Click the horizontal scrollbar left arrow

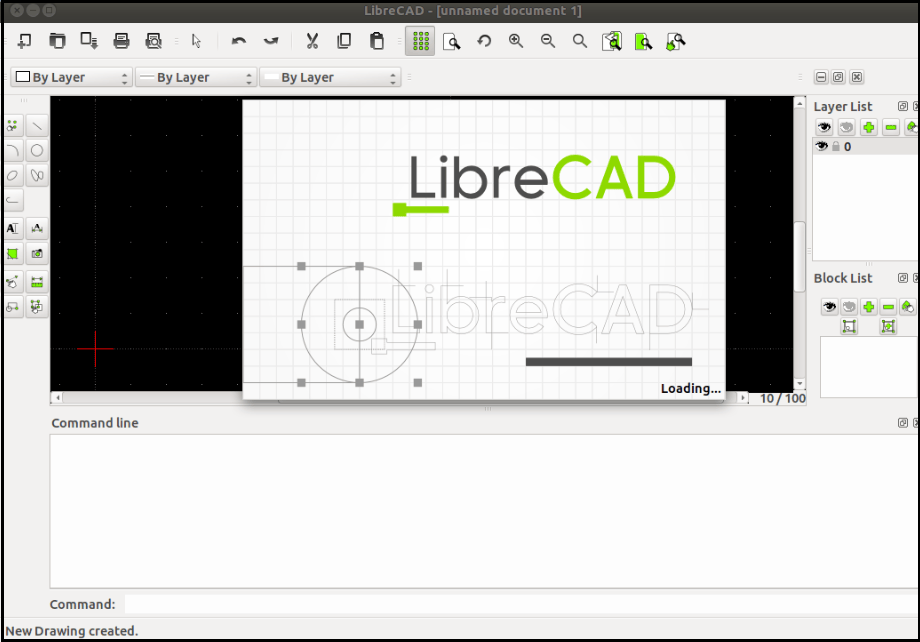pos(58,398)
